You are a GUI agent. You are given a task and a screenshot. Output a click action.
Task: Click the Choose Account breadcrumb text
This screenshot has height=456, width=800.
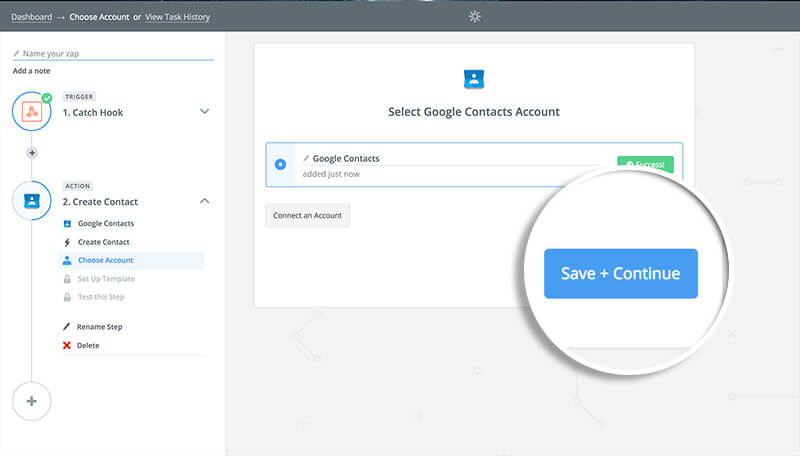[x=99, y=17]
